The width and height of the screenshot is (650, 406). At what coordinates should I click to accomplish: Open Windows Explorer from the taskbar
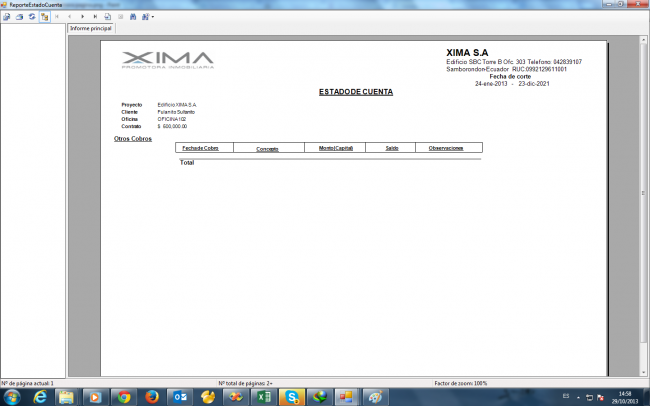pyautogui.click(x=66, y=397)
